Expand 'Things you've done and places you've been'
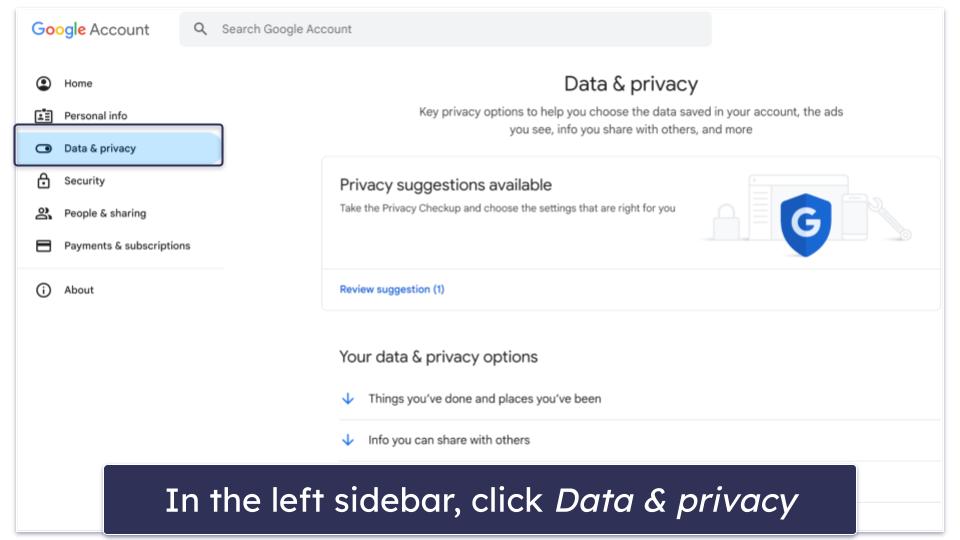Viewport: 960px width, 540px height. point(348,398)
